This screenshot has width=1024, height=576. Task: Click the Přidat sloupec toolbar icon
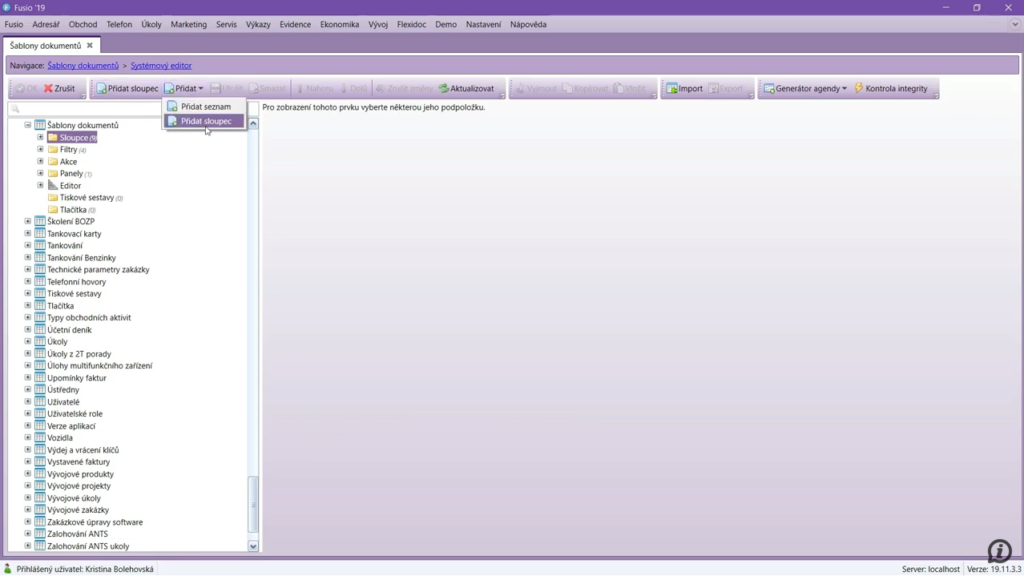100,89
